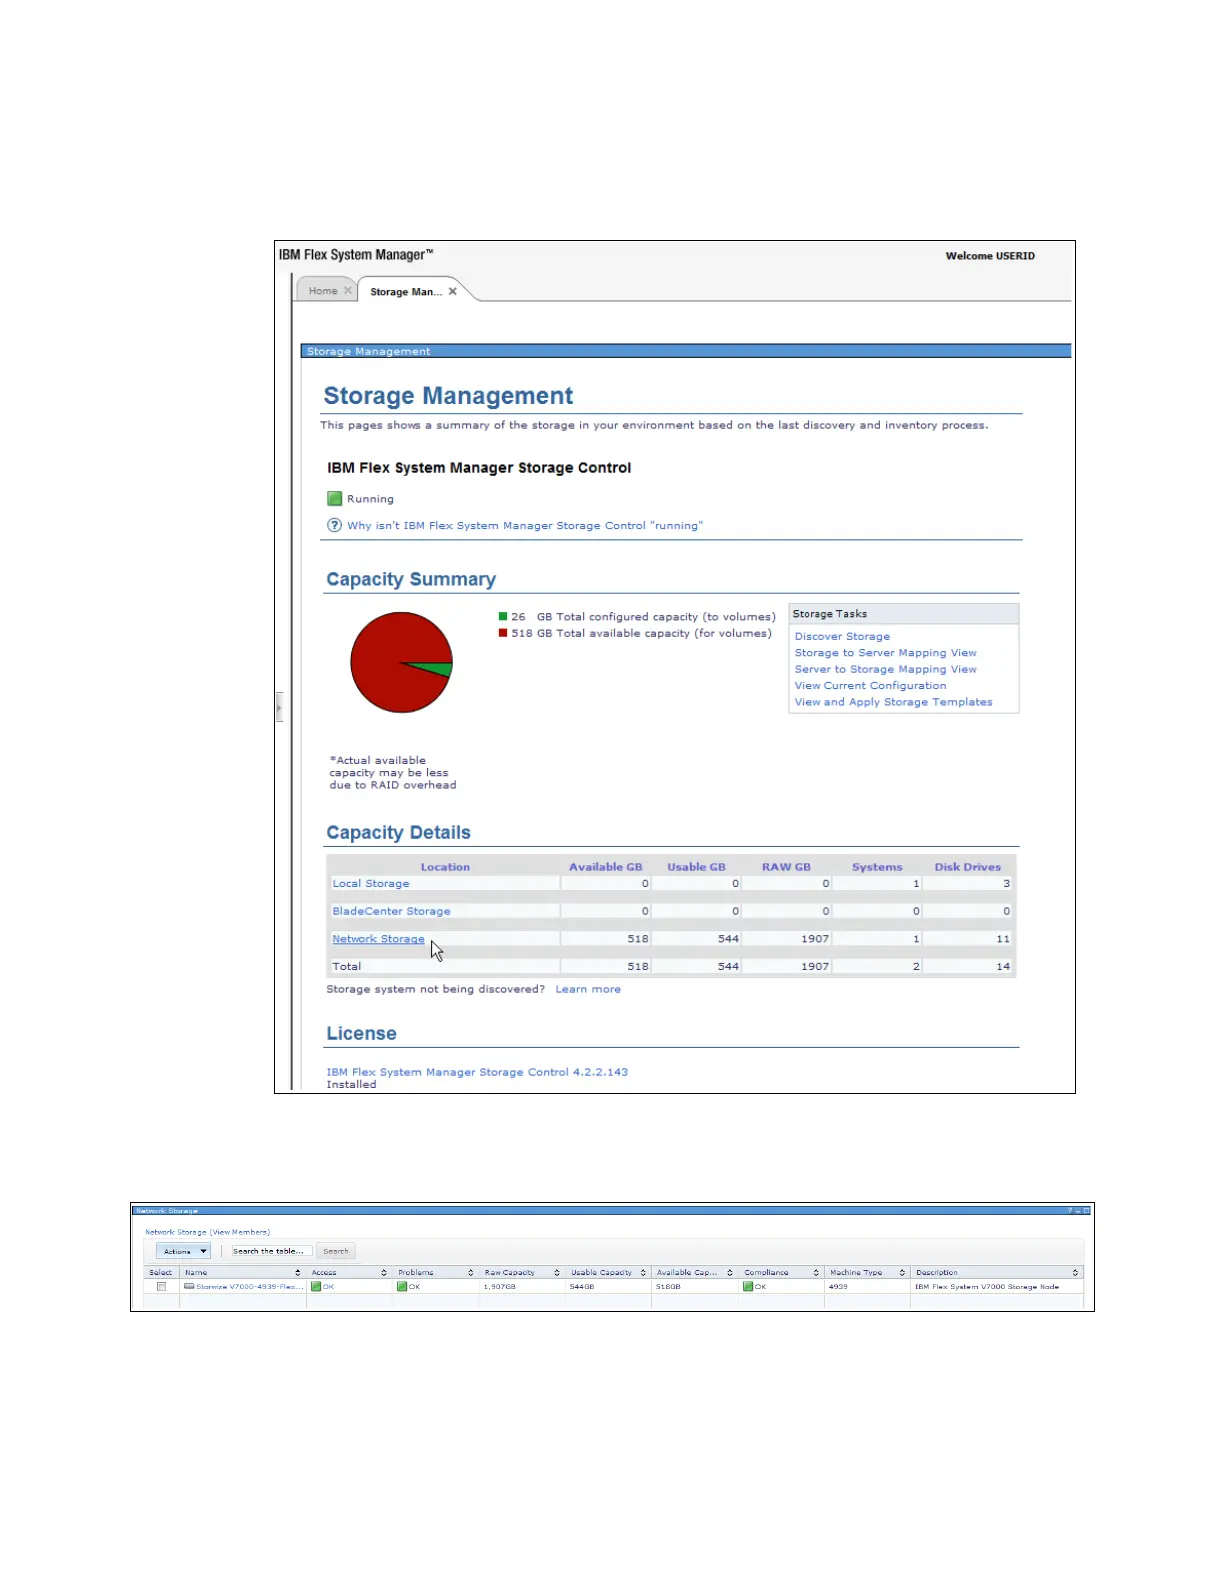Click the red available capacity legend swatch
1224x1584 pixels.
[503, 633]
